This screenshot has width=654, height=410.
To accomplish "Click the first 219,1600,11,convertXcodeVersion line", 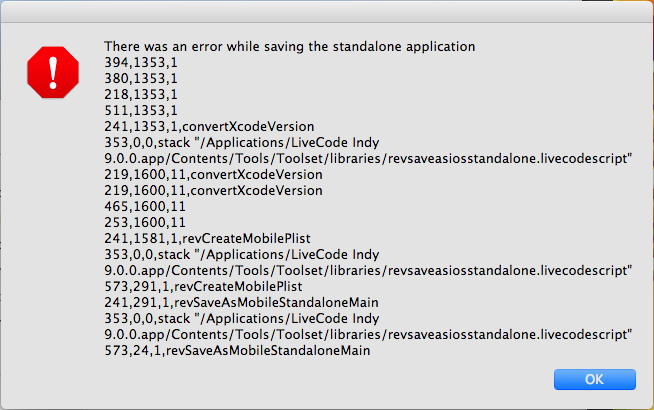I will tap(213, 175).
